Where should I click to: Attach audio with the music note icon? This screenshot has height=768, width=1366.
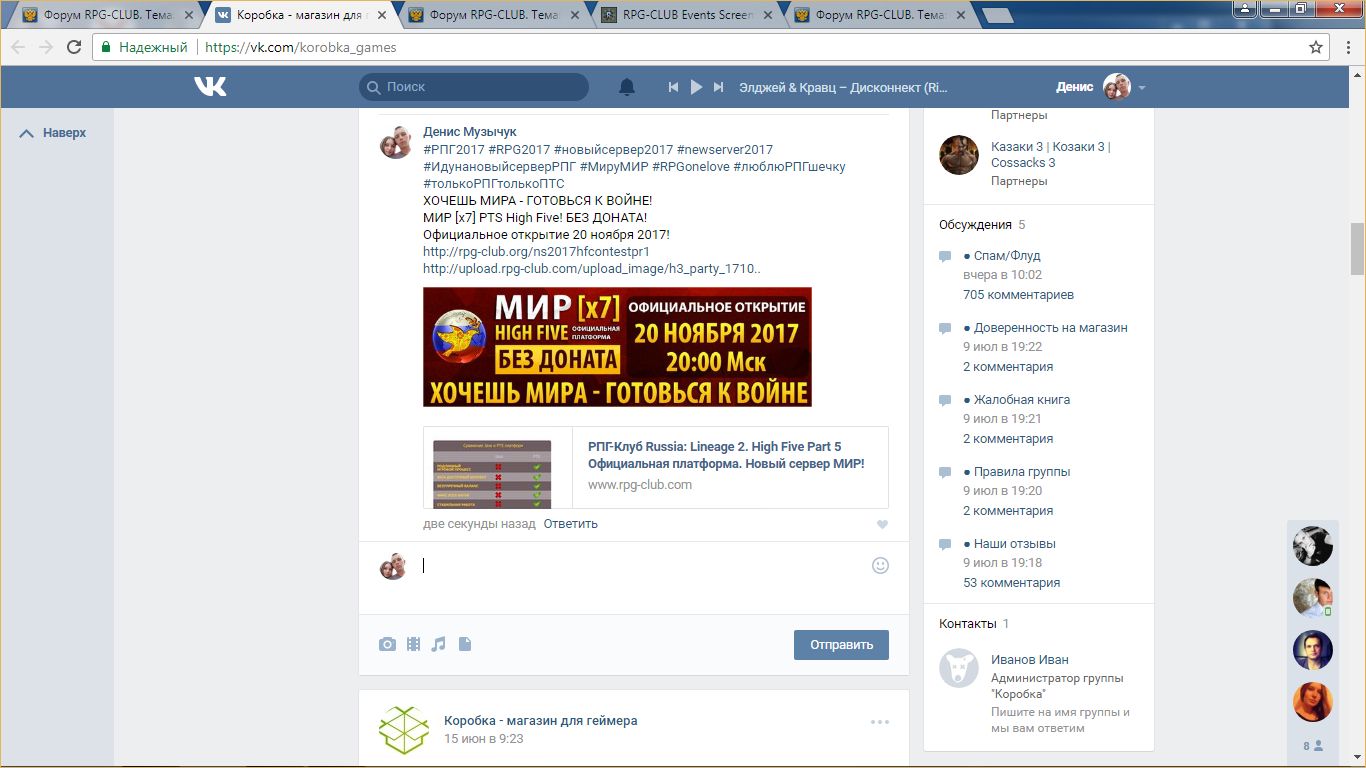pyautogui.click(x=438, y=644)
